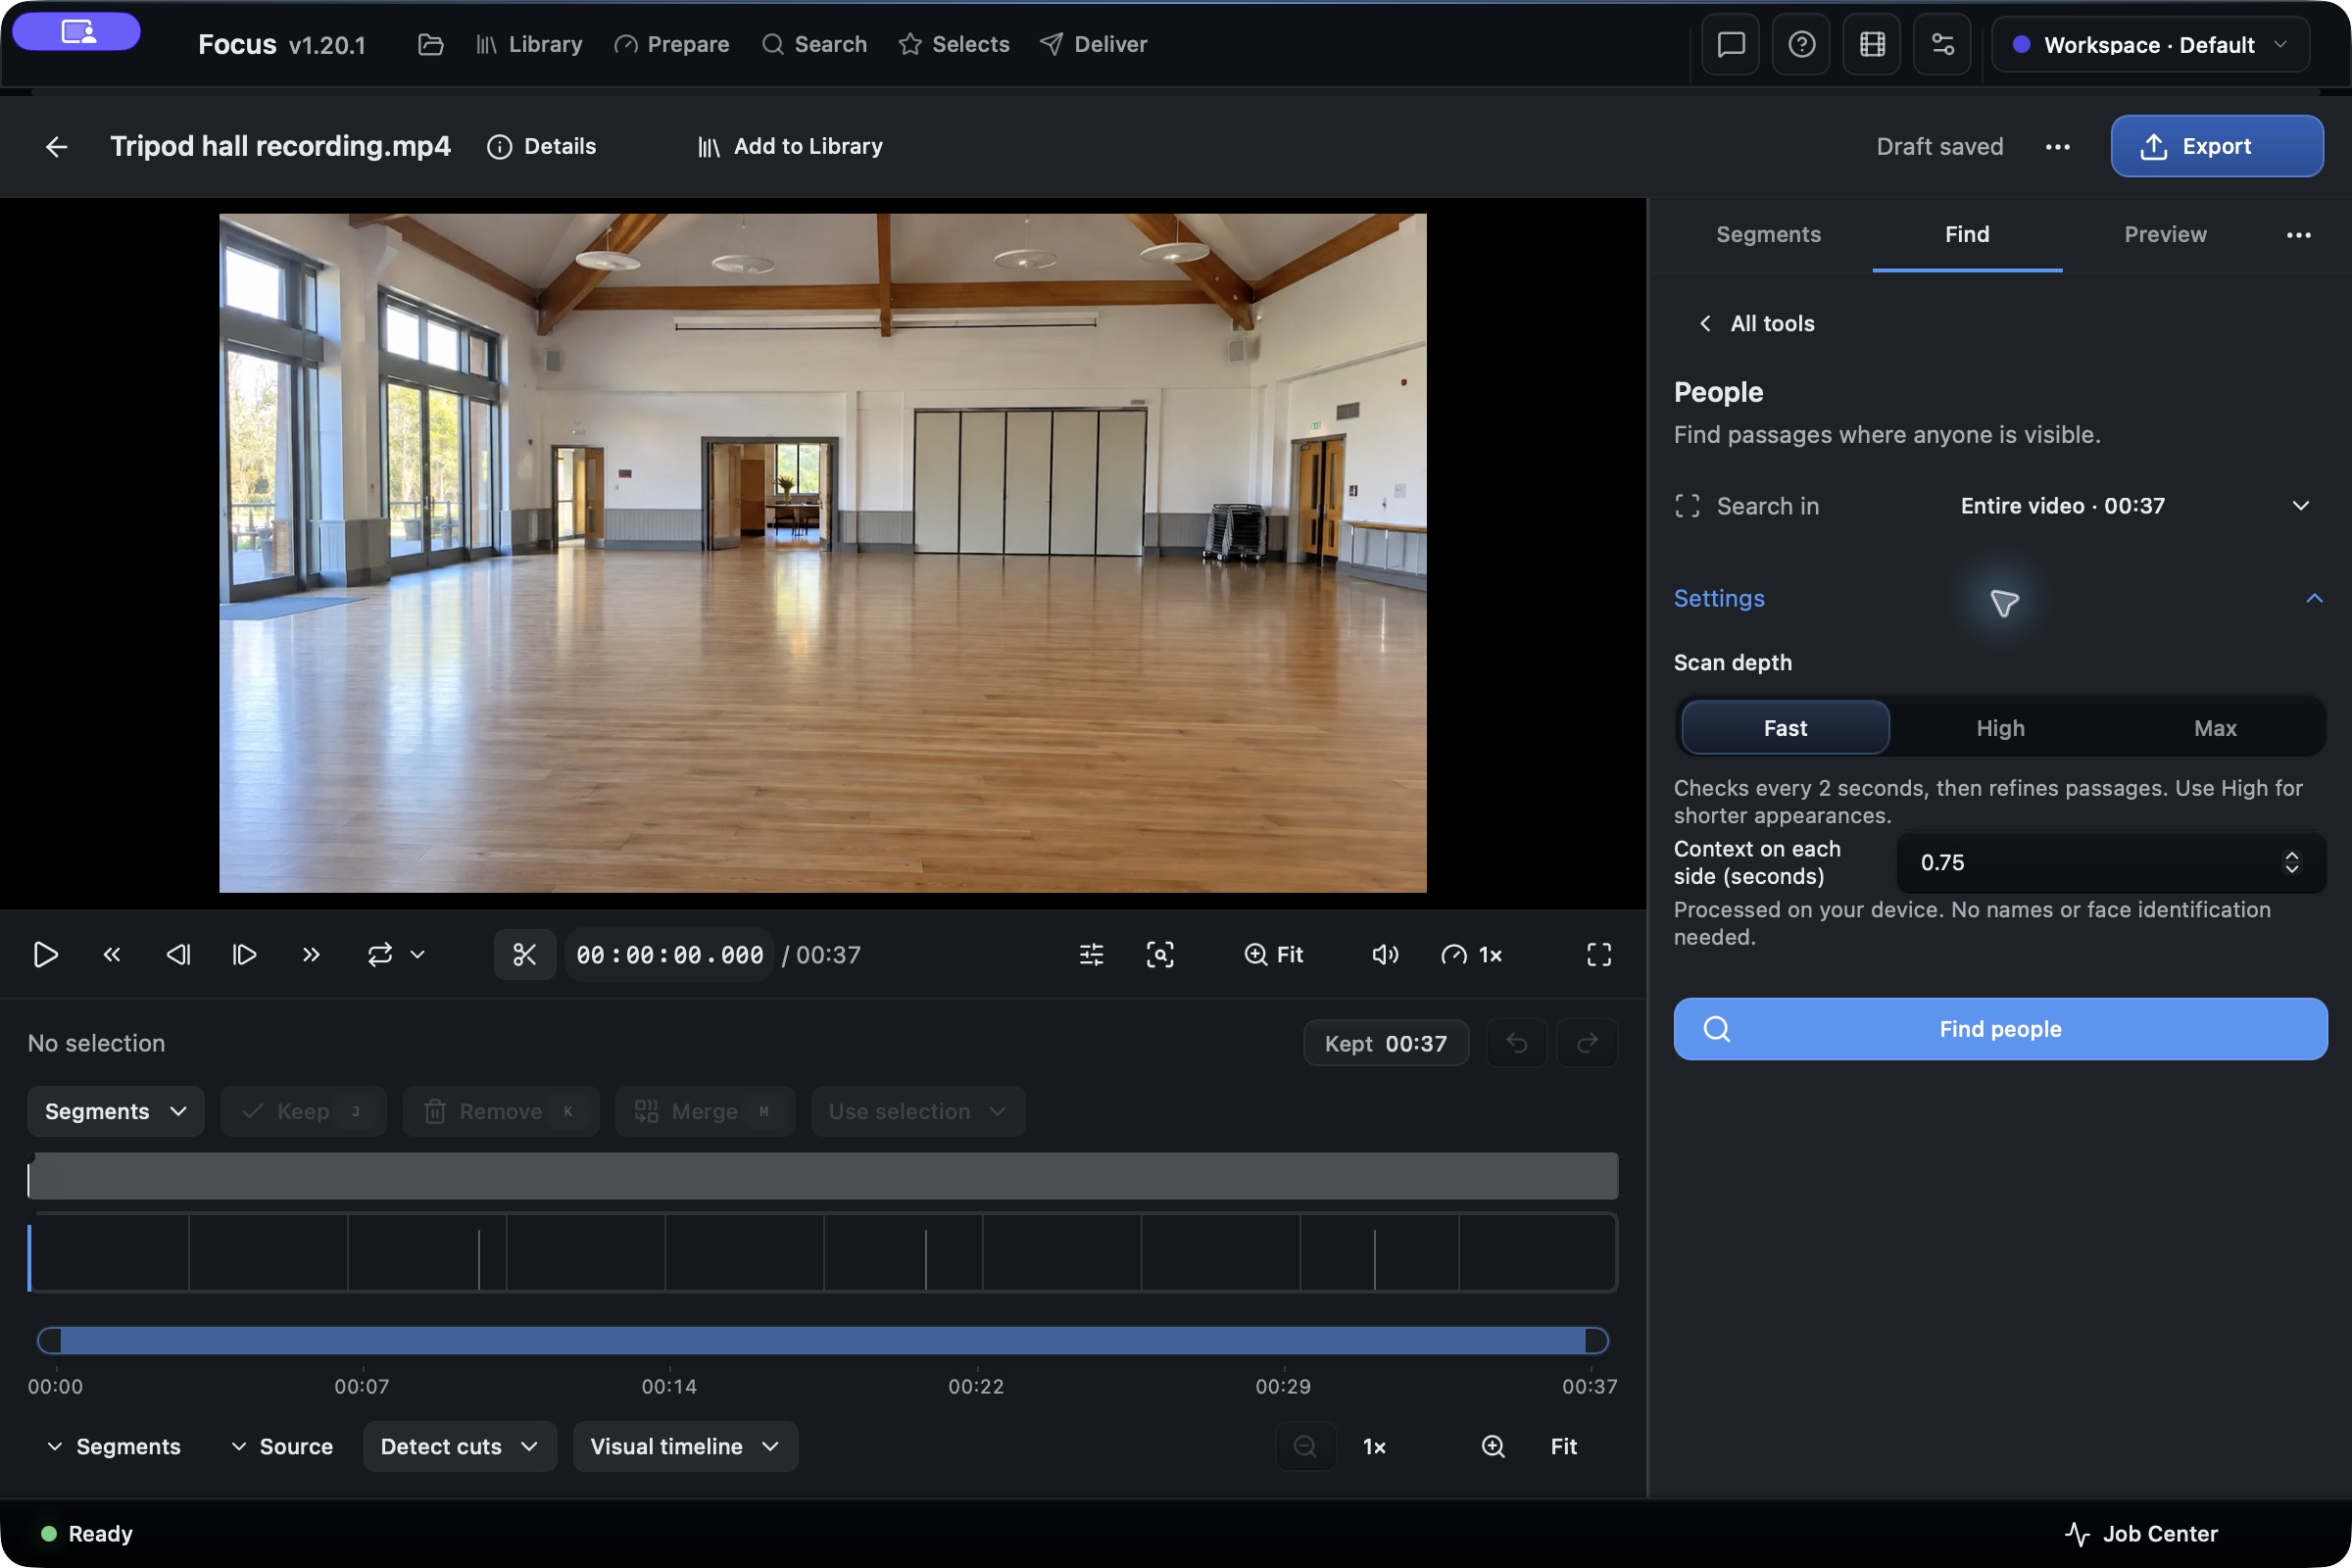Go back with the left arrow
This screenshot has height=1568, width=2352.
tap(57, 147)
